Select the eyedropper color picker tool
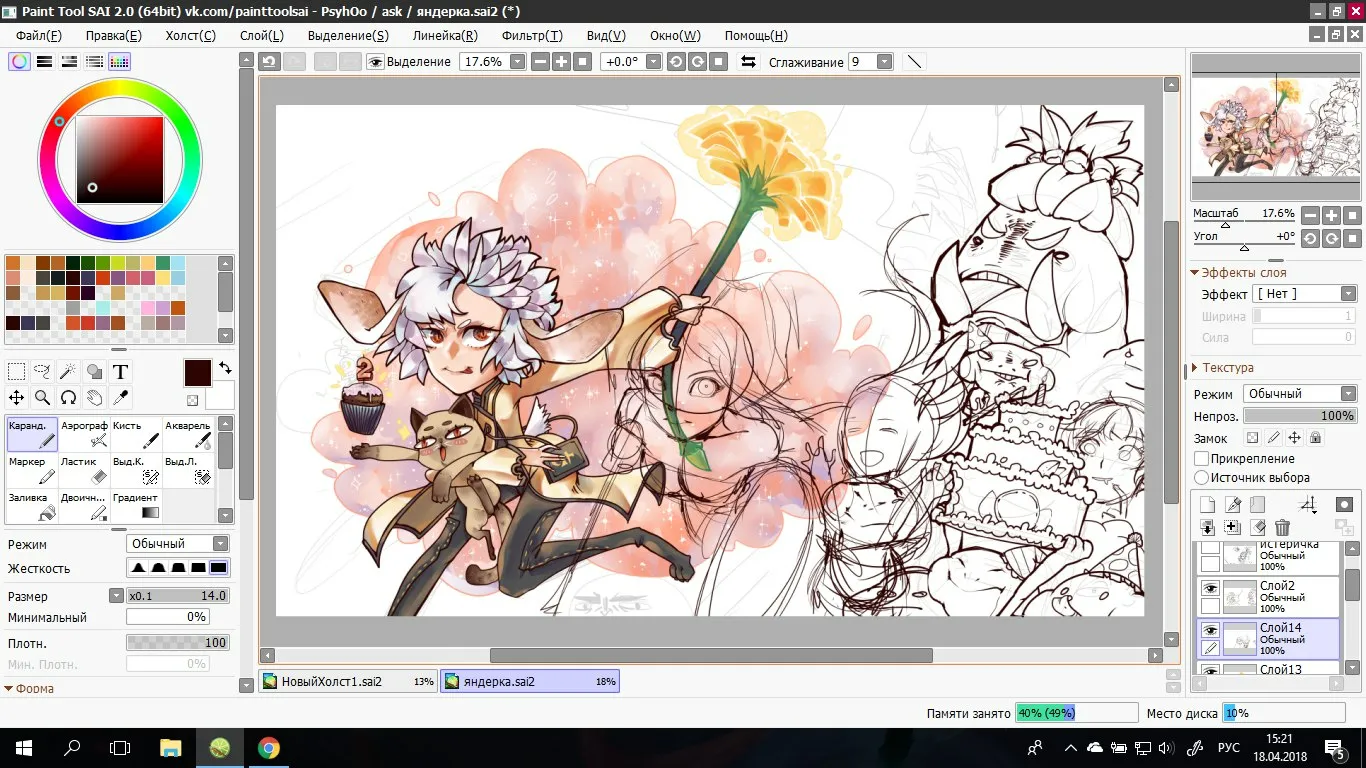The height and width of the screenshot is (768, 1366). tap(120, 398)
